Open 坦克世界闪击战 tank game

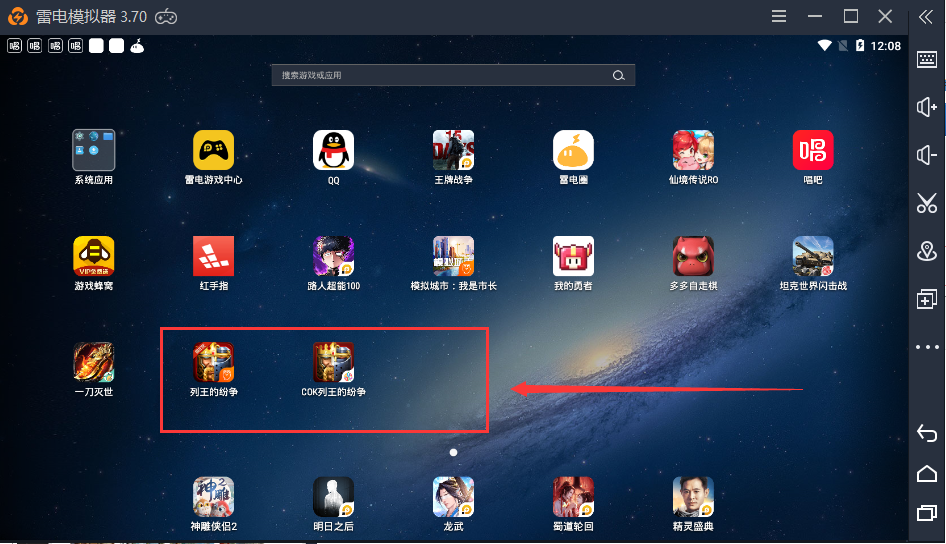coord(813,257)
